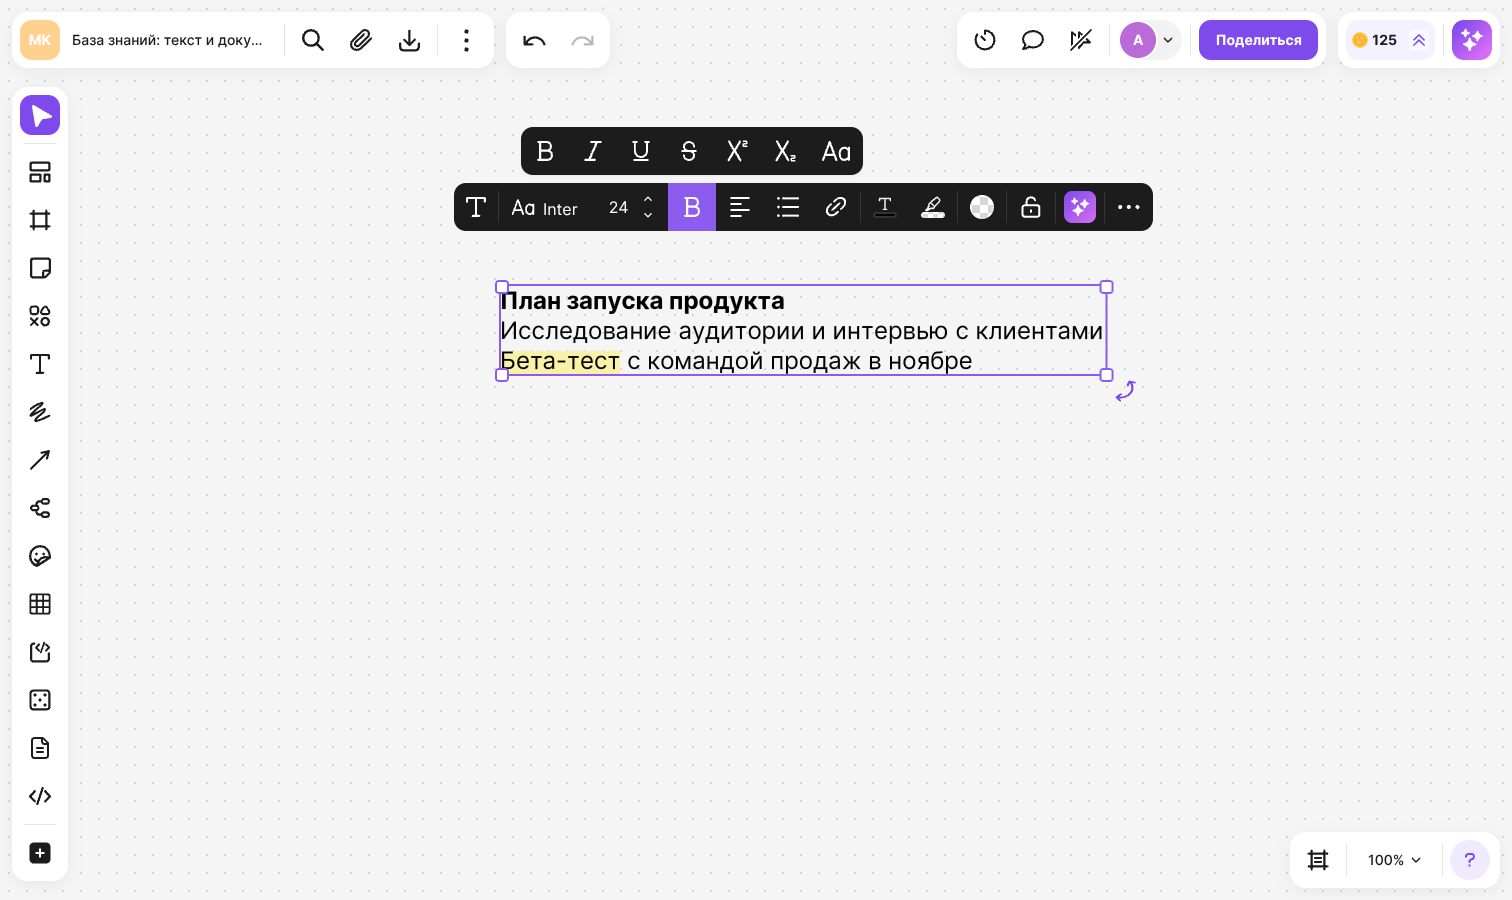Open the comments panel
1512x900 pixels.
[x=1033, y=40]
